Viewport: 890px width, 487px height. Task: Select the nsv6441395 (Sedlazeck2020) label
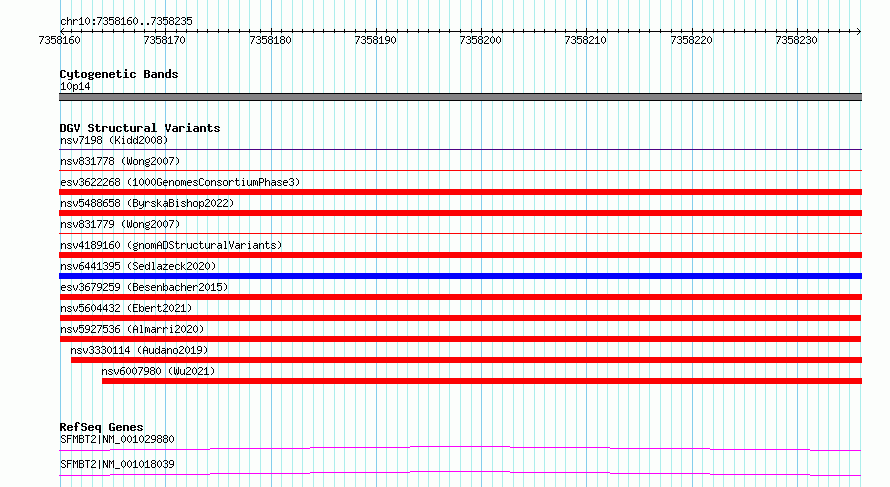click(138, 266)
